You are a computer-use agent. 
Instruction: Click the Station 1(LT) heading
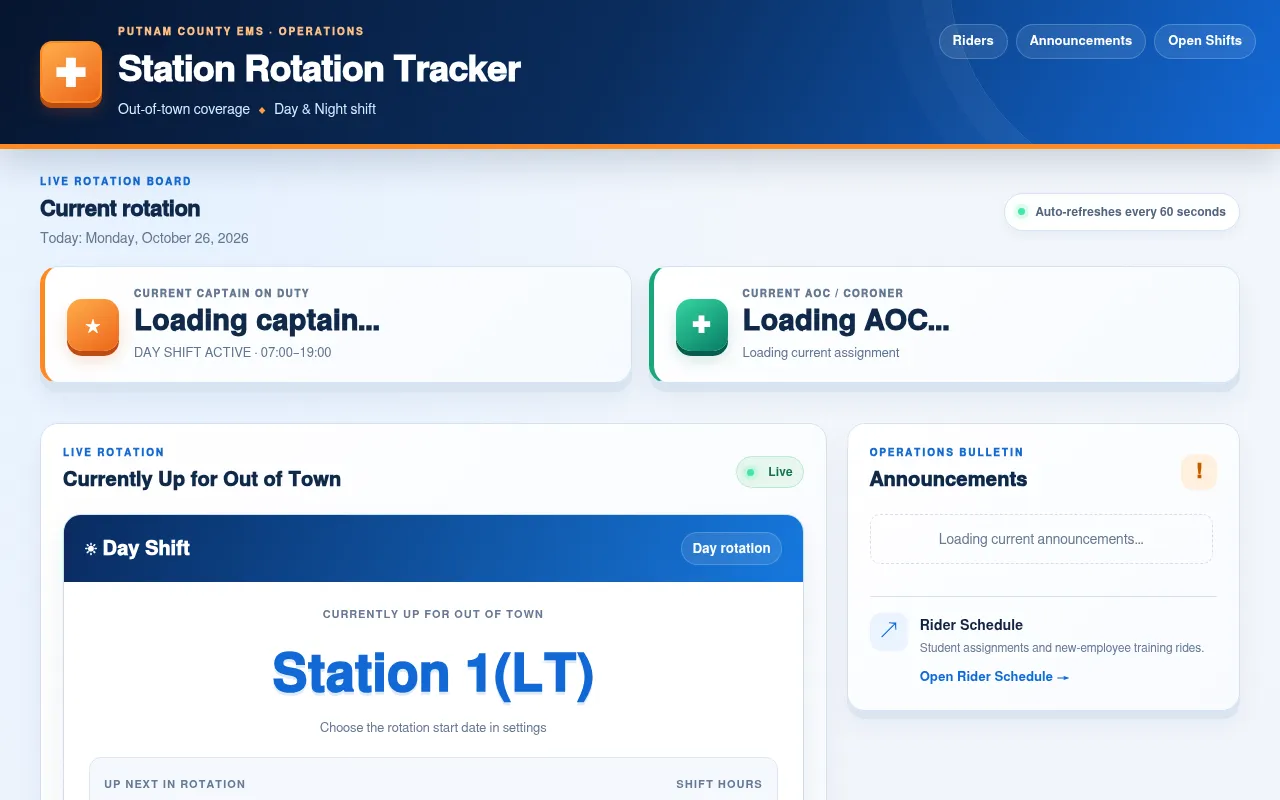[433, 673]
